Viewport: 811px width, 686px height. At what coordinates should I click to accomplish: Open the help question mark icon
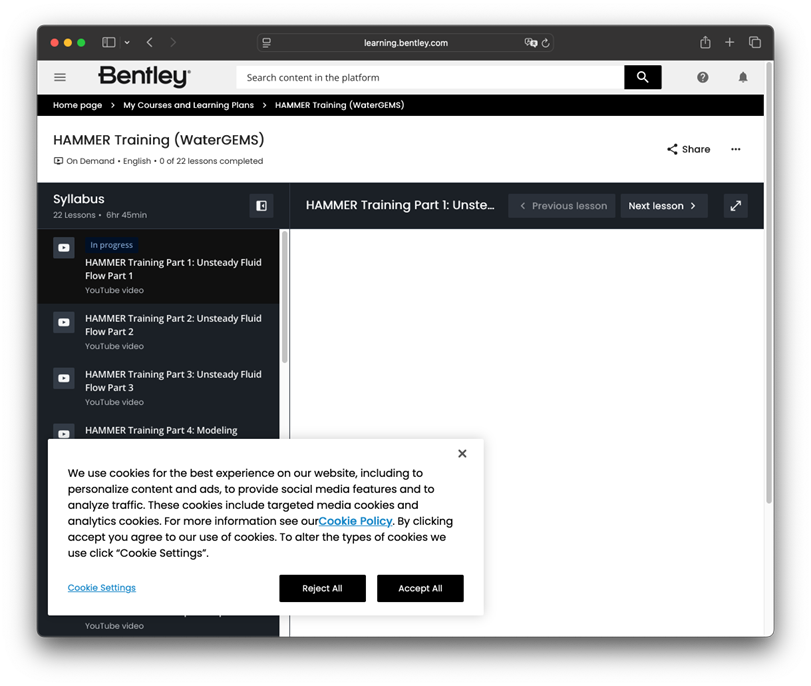pos(702,77)
